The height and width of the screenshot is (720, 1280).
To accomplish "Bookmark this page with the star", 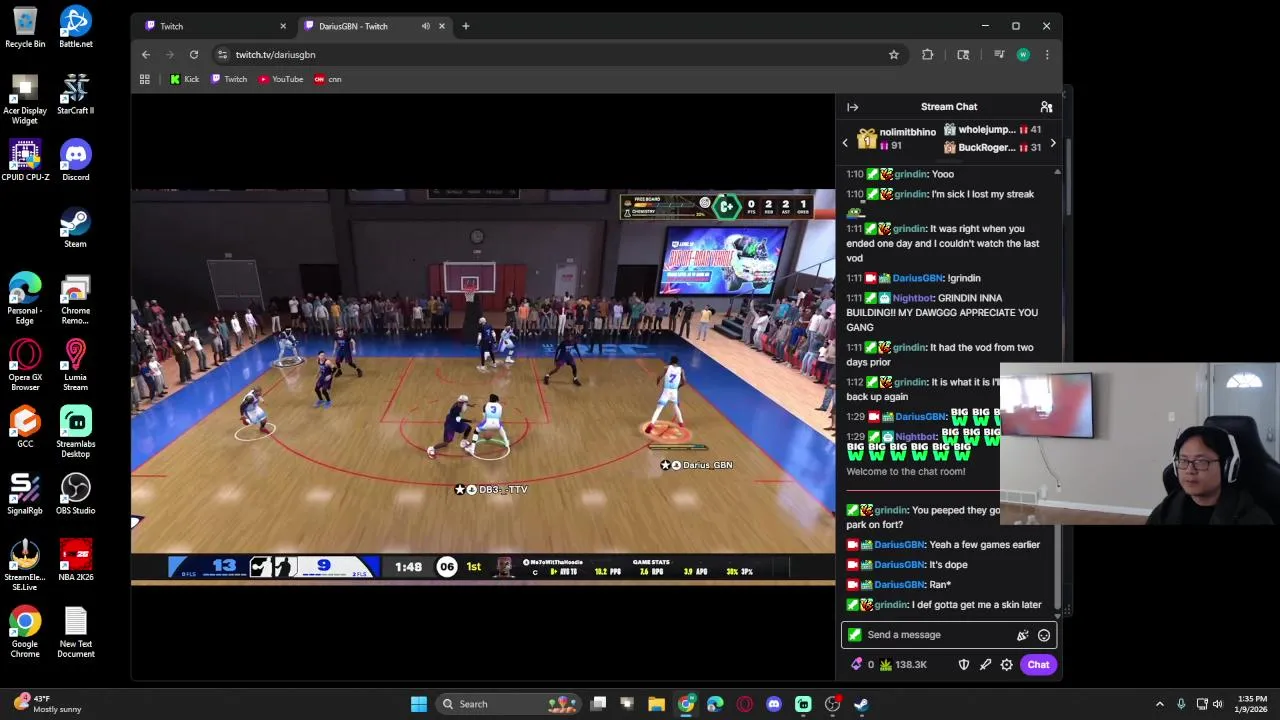I will [x=894, y=55].
